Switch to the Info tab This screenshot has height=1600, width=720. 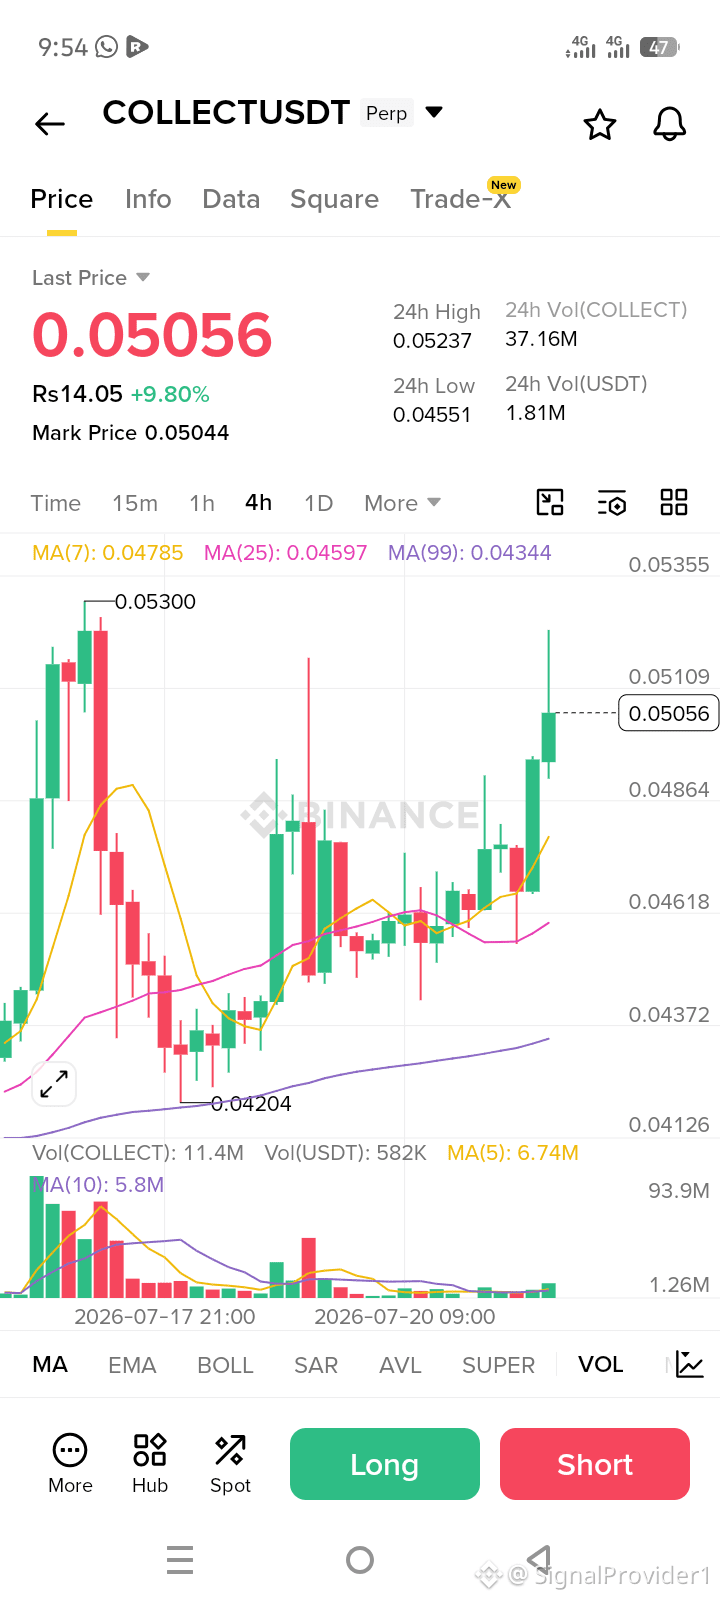point(148,199)
